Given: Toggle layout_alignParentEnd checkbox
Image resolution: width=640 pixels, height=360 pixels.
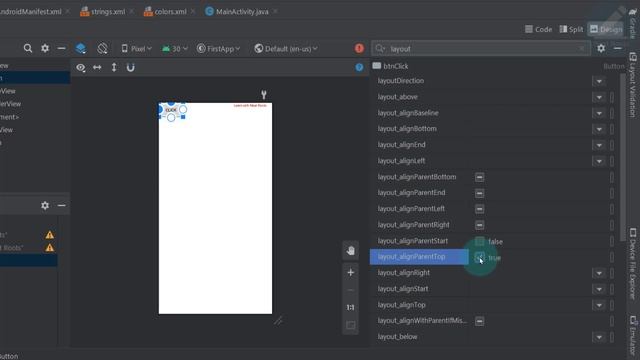Looking at the screenshot, I should coord(480,193).
